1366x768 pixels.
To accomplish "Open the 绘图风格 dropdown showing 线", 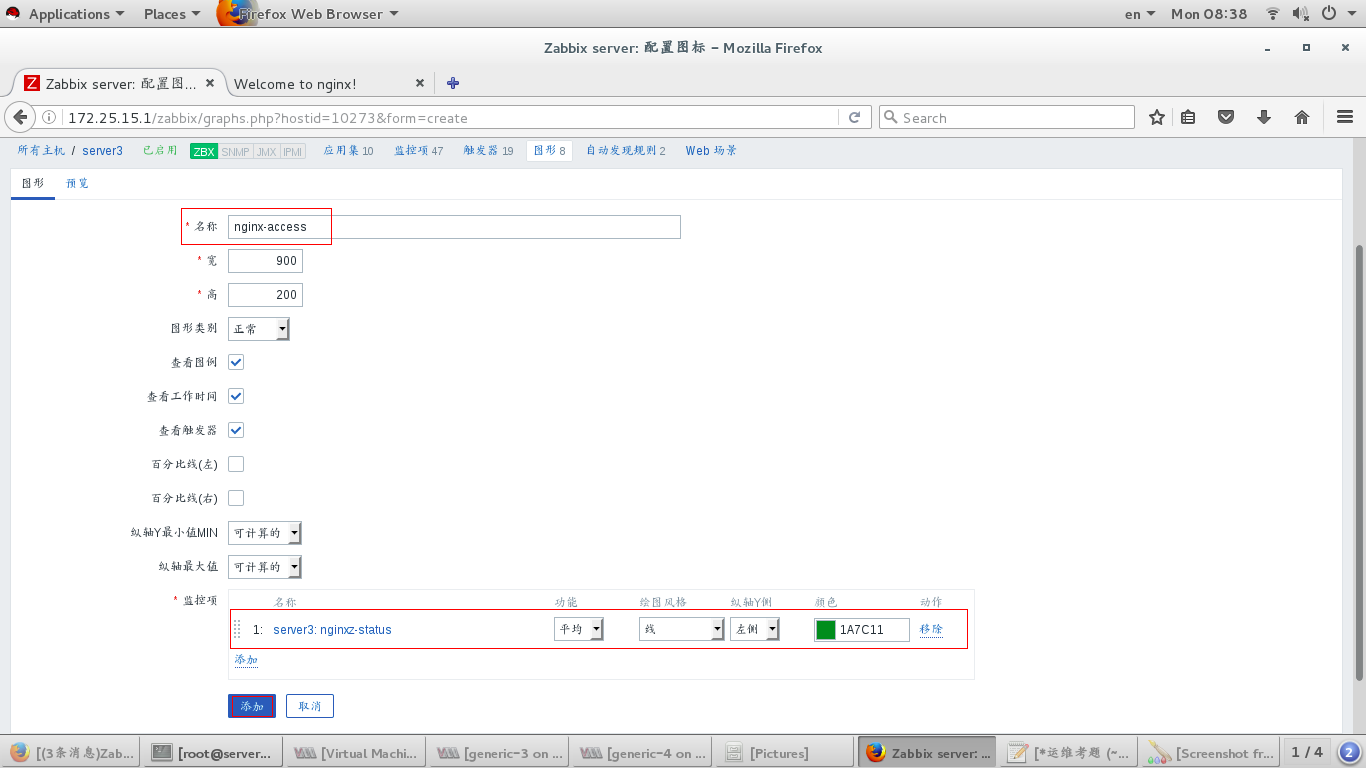I will pos(682,629).
